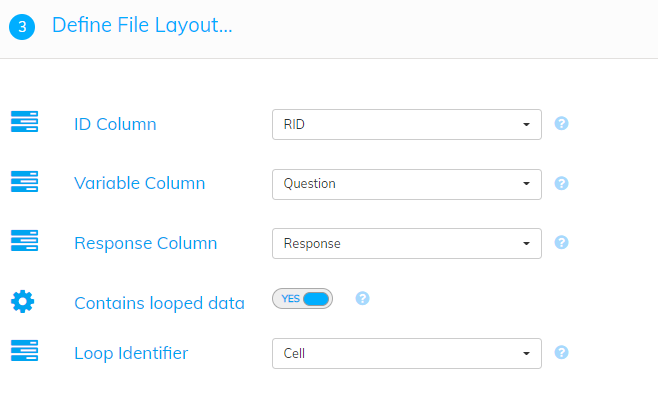Screen dimensions: 658x401
Task: Open the Response Column dropdown showing Response
Action: 407,243
